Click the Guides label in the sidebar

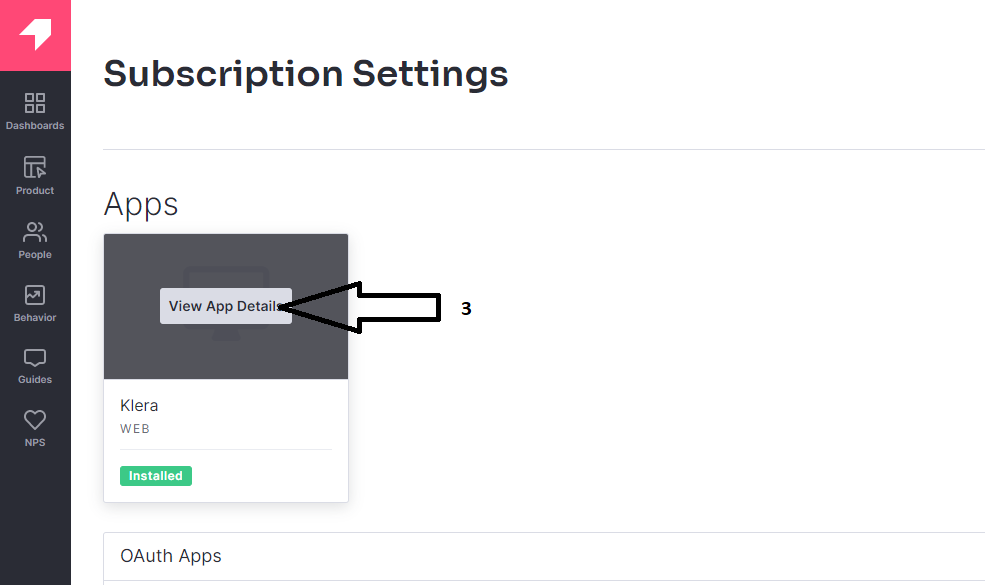tap(35, 380)
